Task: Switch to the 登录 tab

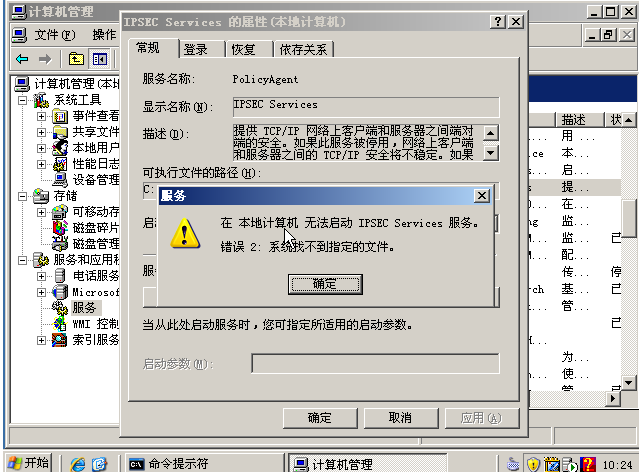Action: click(x=196, y=50)
